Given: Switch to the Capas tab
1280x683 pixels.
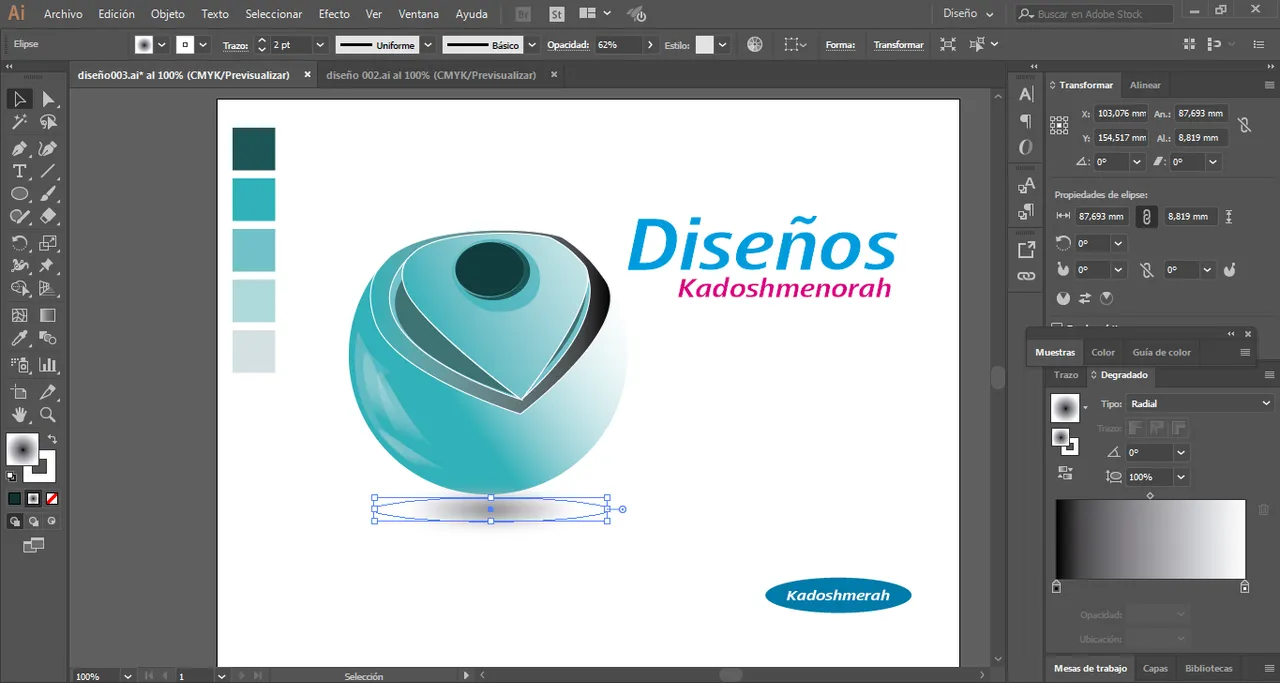Looking at the screenshot, I should point(1155,668).
